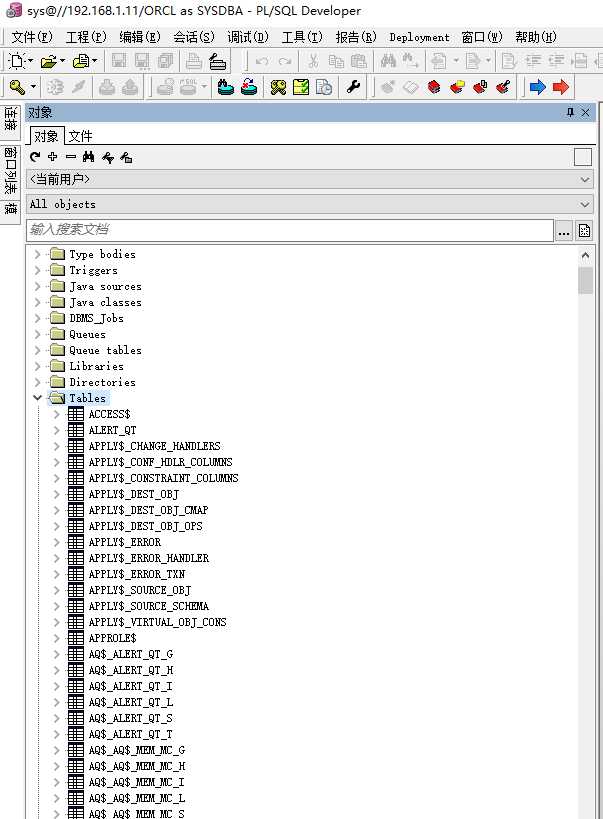Toggle the square box in object browser toolbar
Viewport: 603px width, 819px height.
coord(583,157)
